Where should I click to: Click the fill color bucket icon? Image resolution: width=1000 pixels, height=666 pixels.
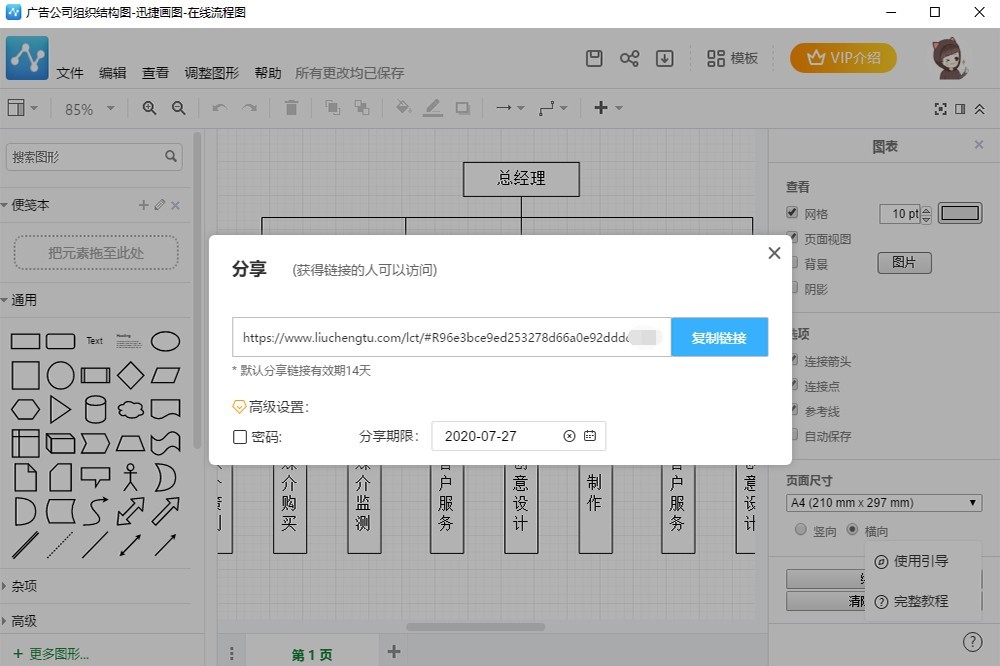point(403,108)
